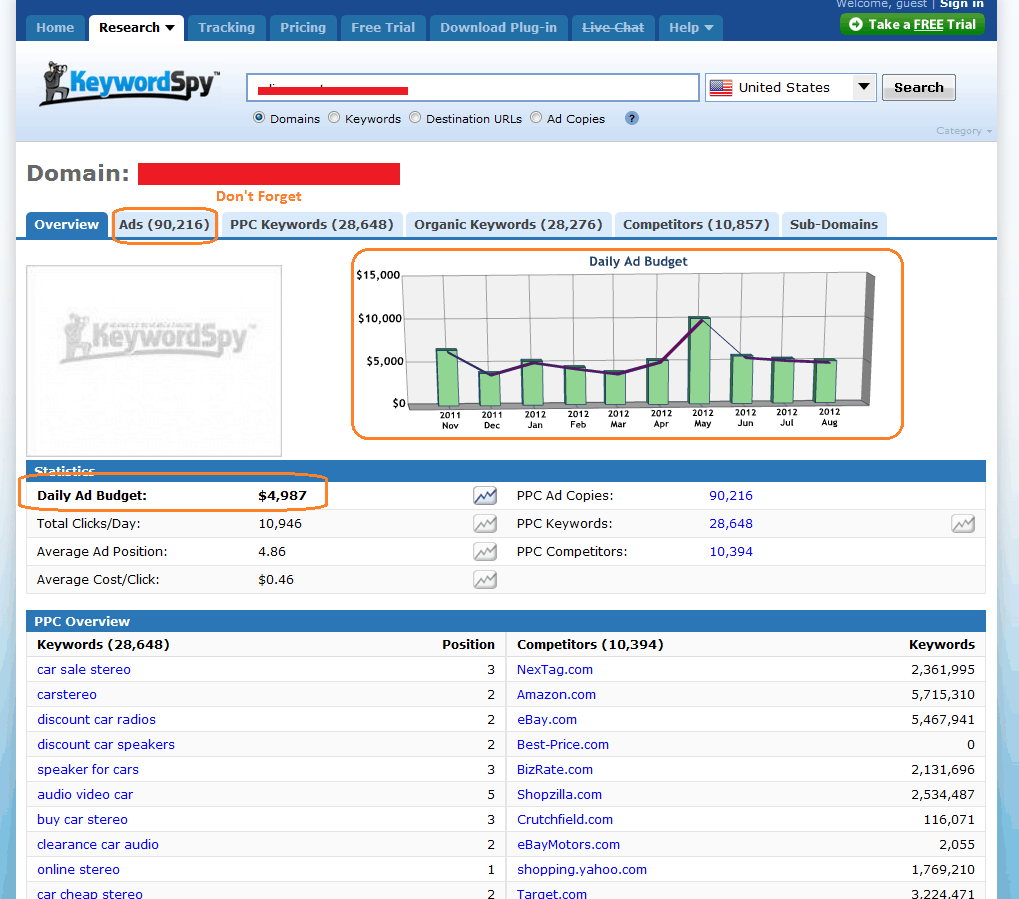
Task: Open keyword 'online stereo'
Action: (79, 870)
